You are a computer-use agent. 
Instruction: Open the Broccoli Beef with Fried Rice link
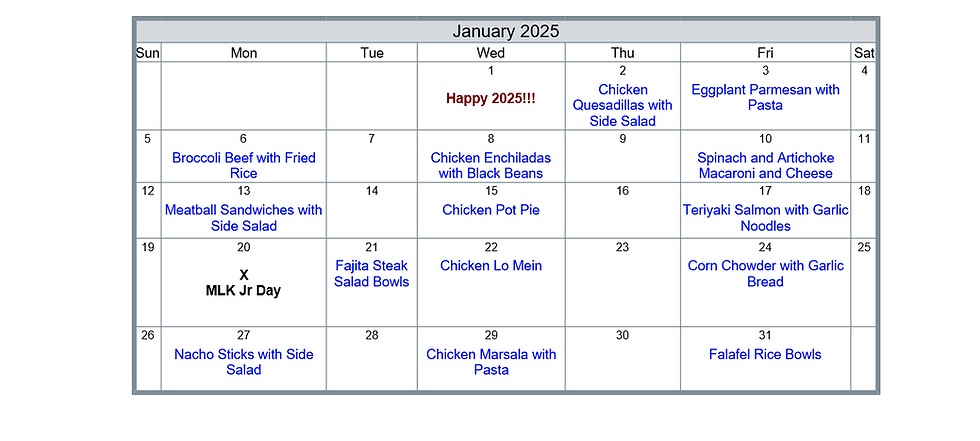point(244,166)
